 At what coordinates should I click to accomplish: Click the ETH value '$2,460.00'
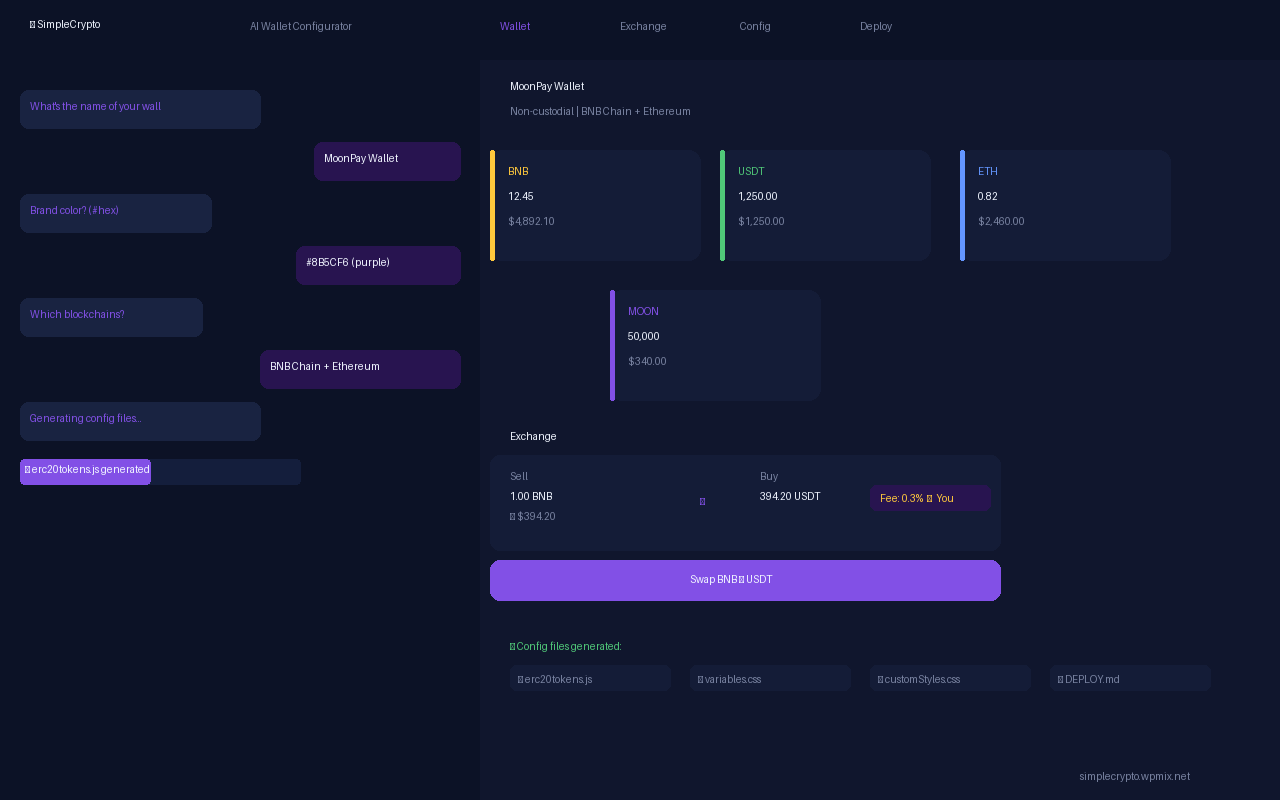[1001, 222]
